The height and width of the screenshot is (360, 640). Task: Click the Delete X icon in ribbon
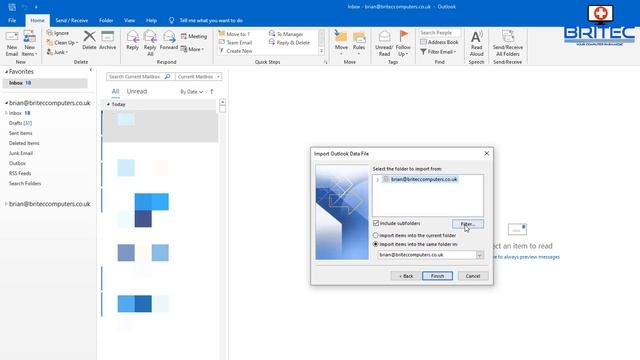click(89, 36)
